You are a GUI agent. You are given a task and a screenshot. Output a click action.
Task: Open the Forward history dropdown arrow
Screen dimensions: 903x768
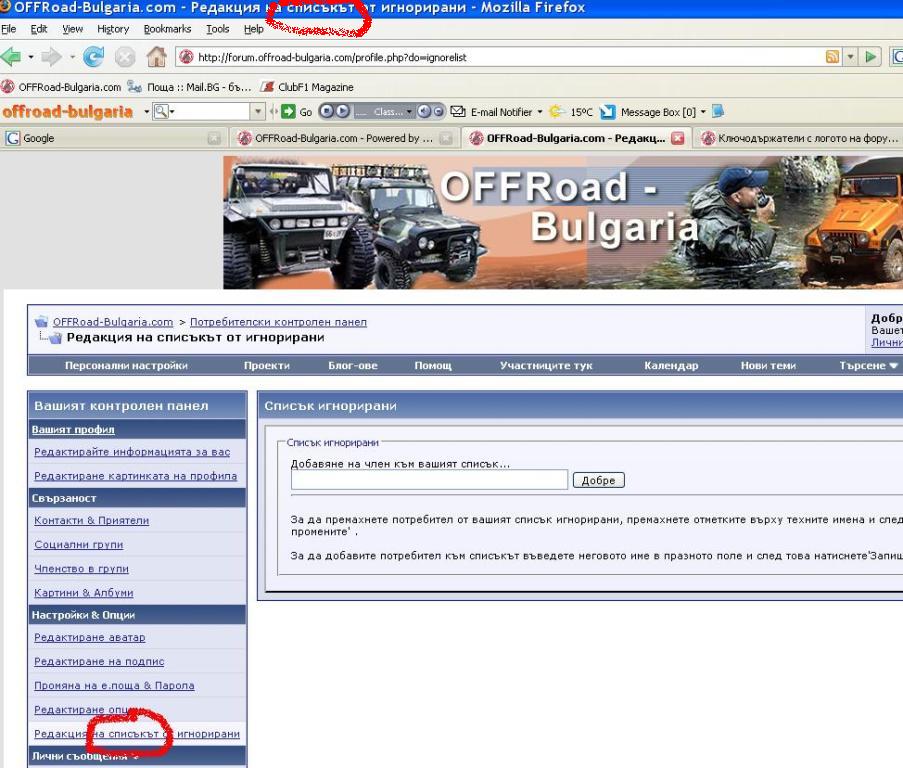[72, 57]
